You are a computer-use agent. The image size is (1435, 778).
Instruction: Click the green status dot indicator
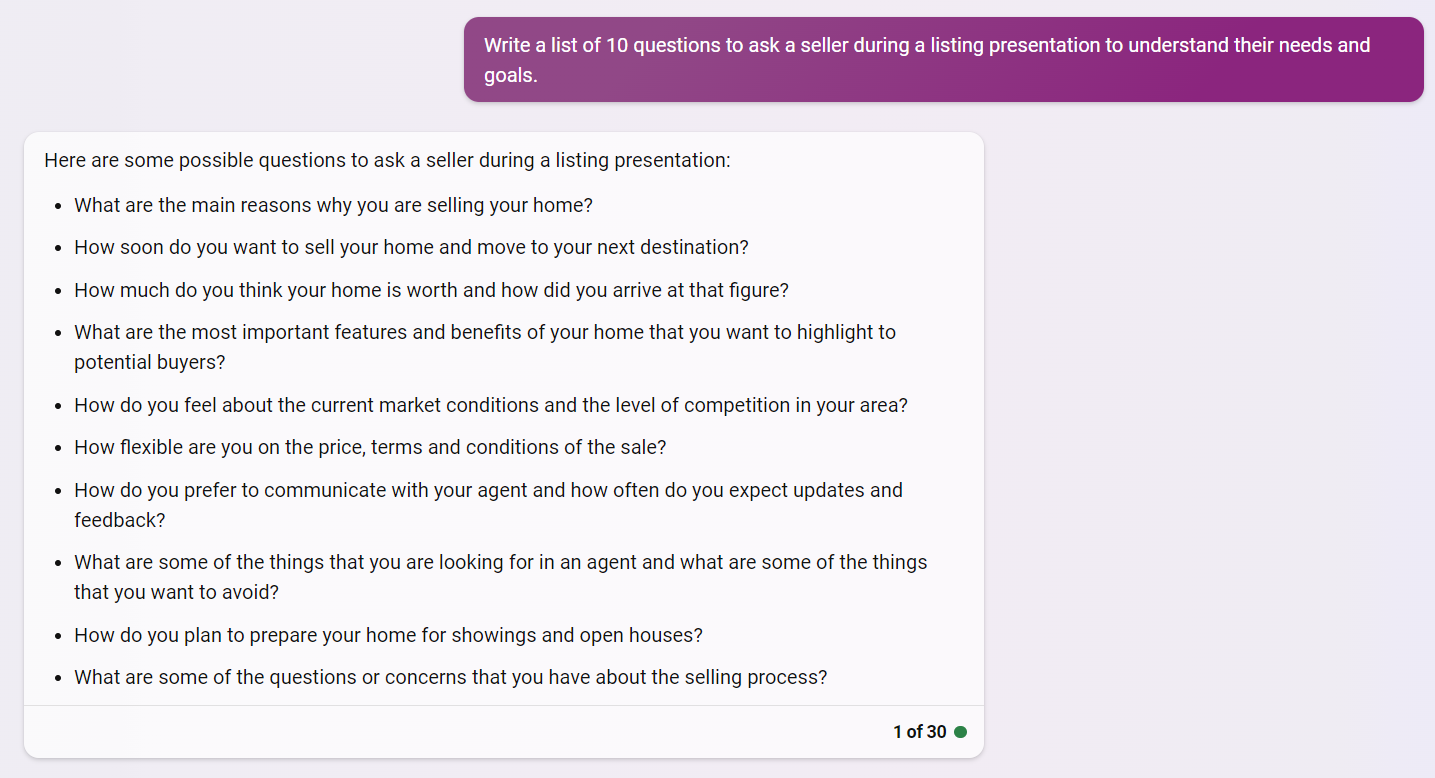coord(961,731)
